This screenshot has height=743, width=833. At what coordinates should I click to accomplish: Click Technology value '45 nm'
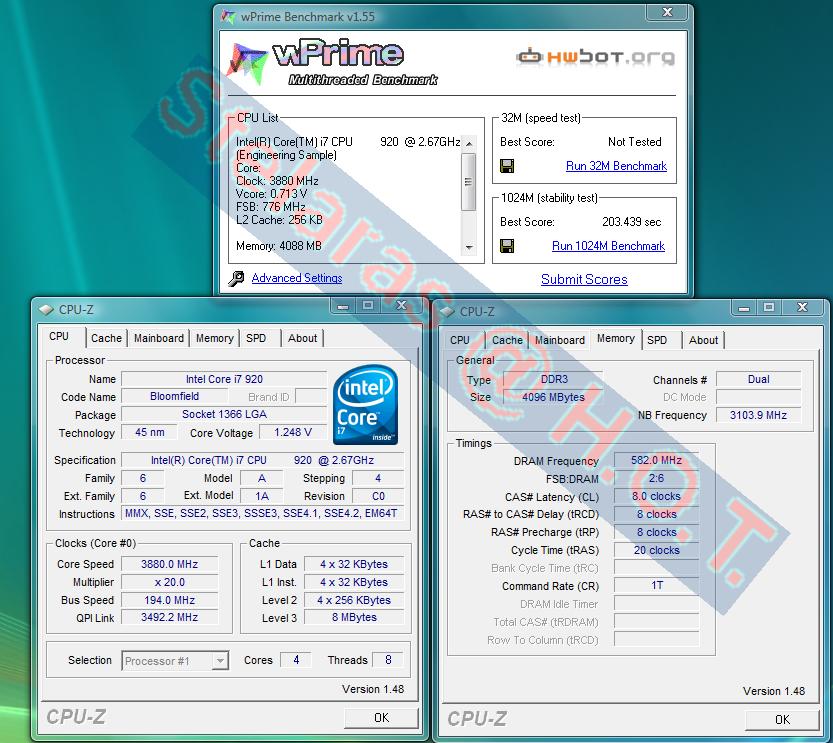[150, 432]
